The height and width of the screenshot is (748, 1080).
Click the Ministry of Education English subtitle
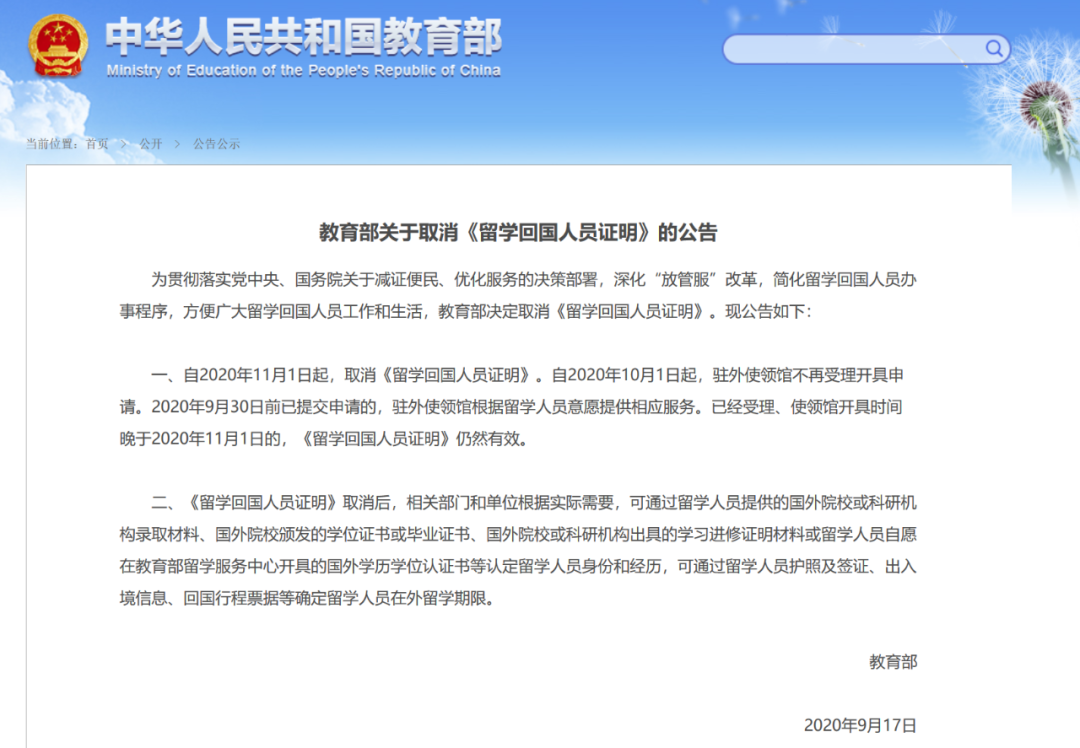point(304,70)
